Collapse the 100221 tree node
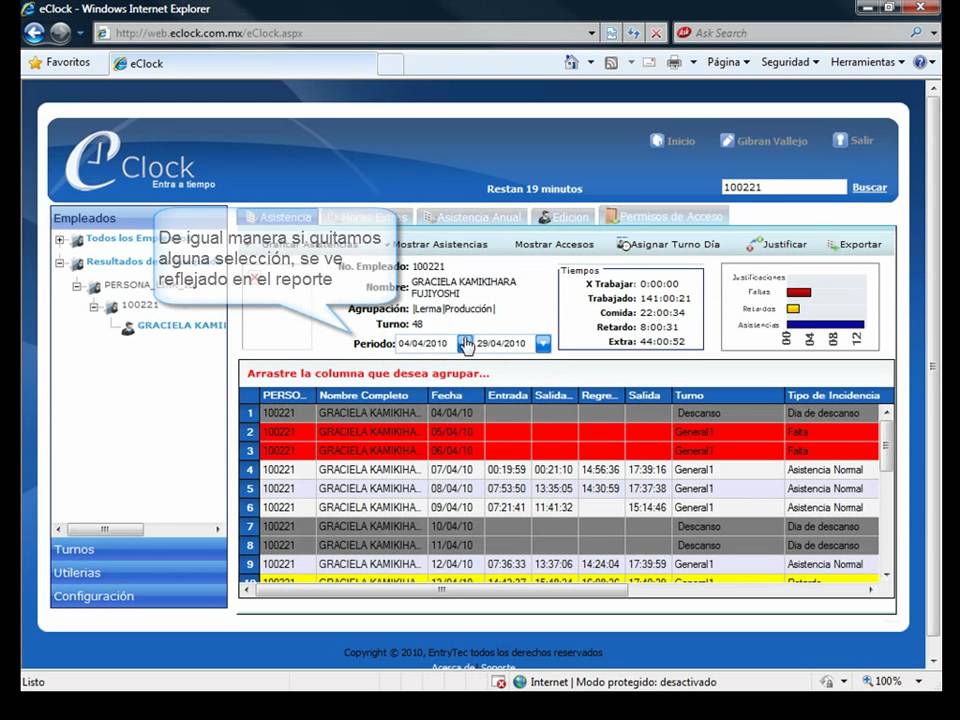Screen dimensions: 960x720 [x=94, y=306]
